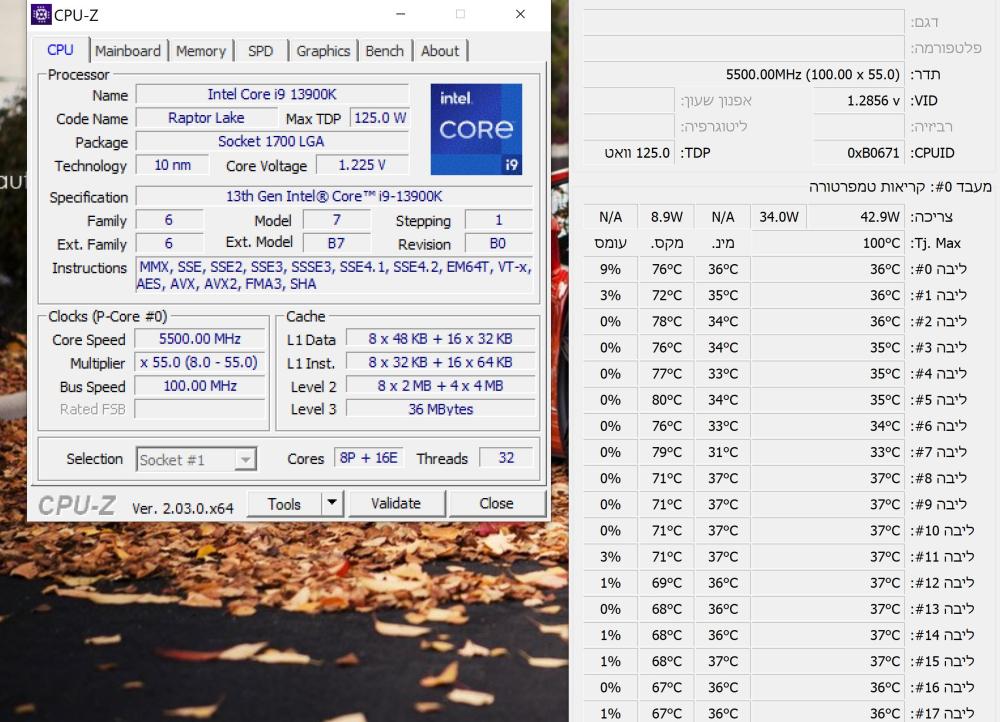
Task: Switch to the Mainboard tab
Action: pos(127,51)
